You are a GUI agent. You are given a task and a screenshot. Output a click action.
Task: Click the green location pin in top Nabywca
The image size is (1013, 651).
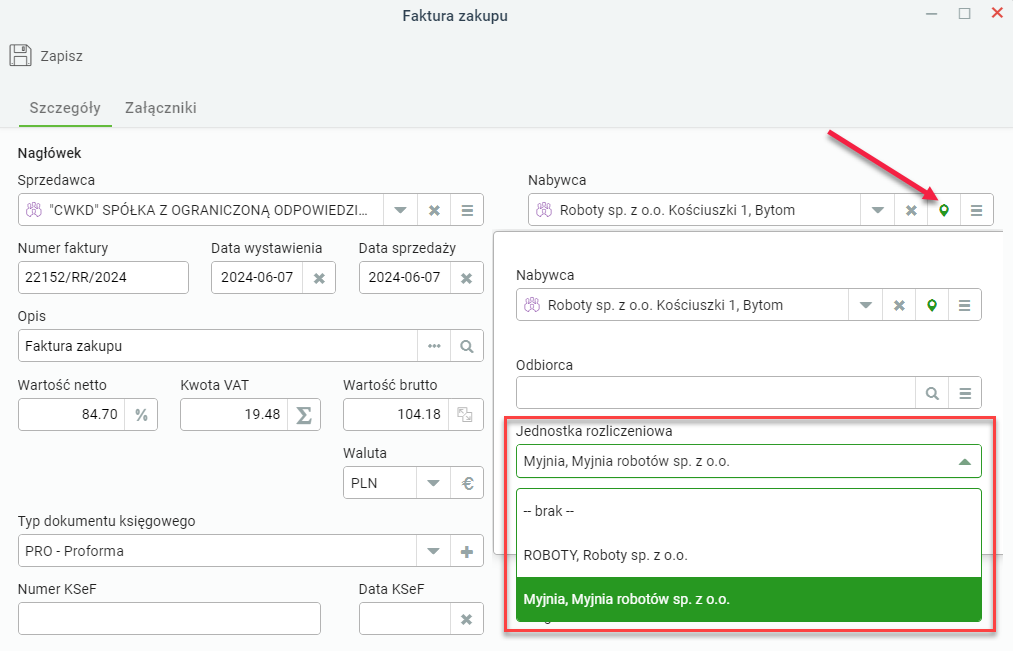click(x=944, y=211)
